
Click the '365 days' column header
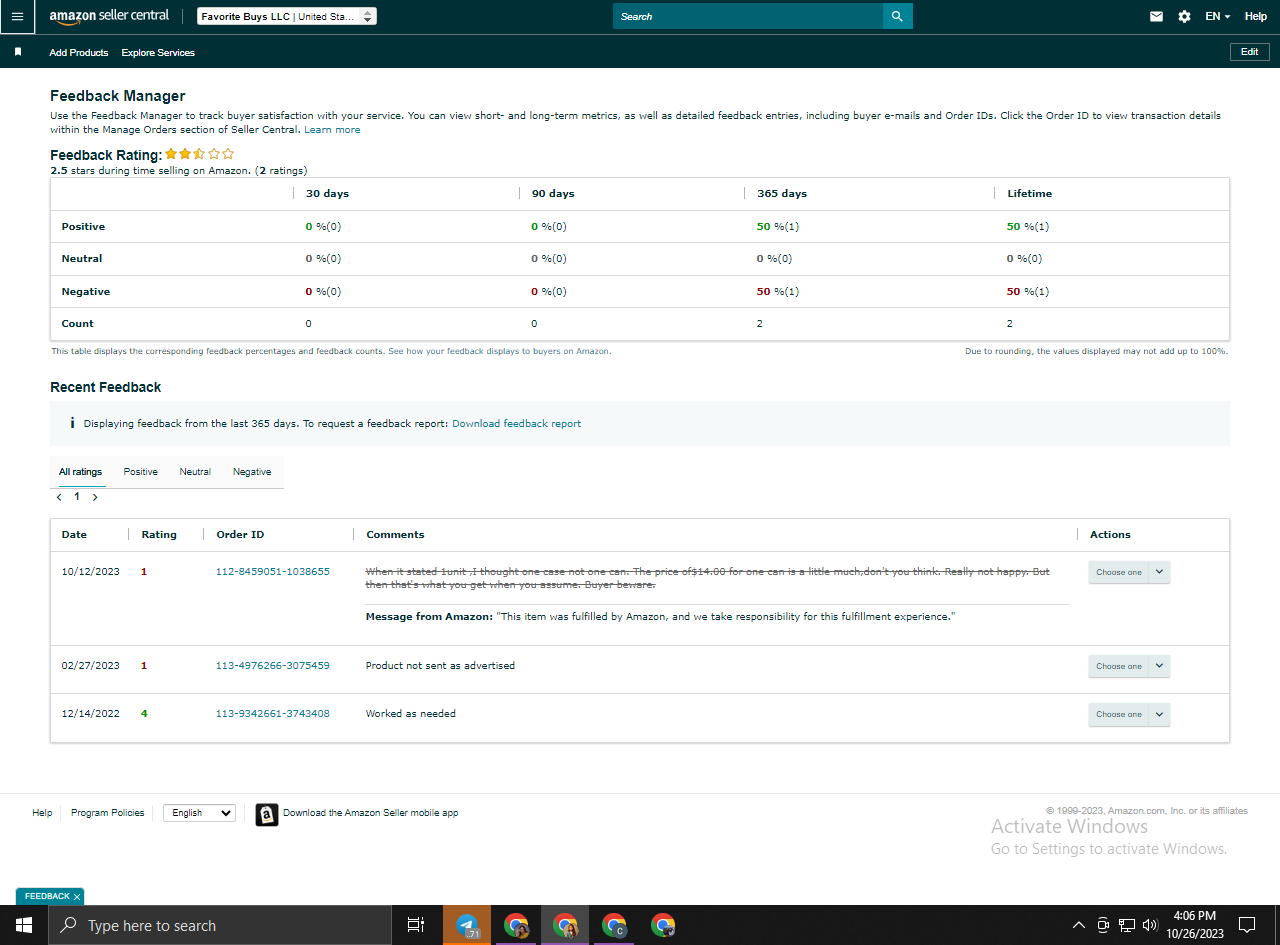pos(782,194)
